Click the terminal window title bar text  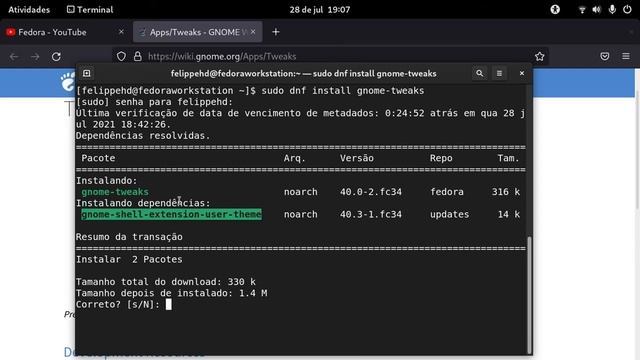coord(304,73)
